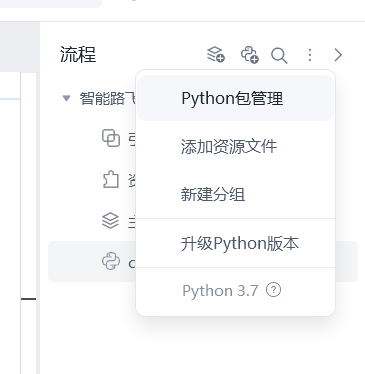Click the add Python module icon

pyautogui.click(x=250, y=54)
